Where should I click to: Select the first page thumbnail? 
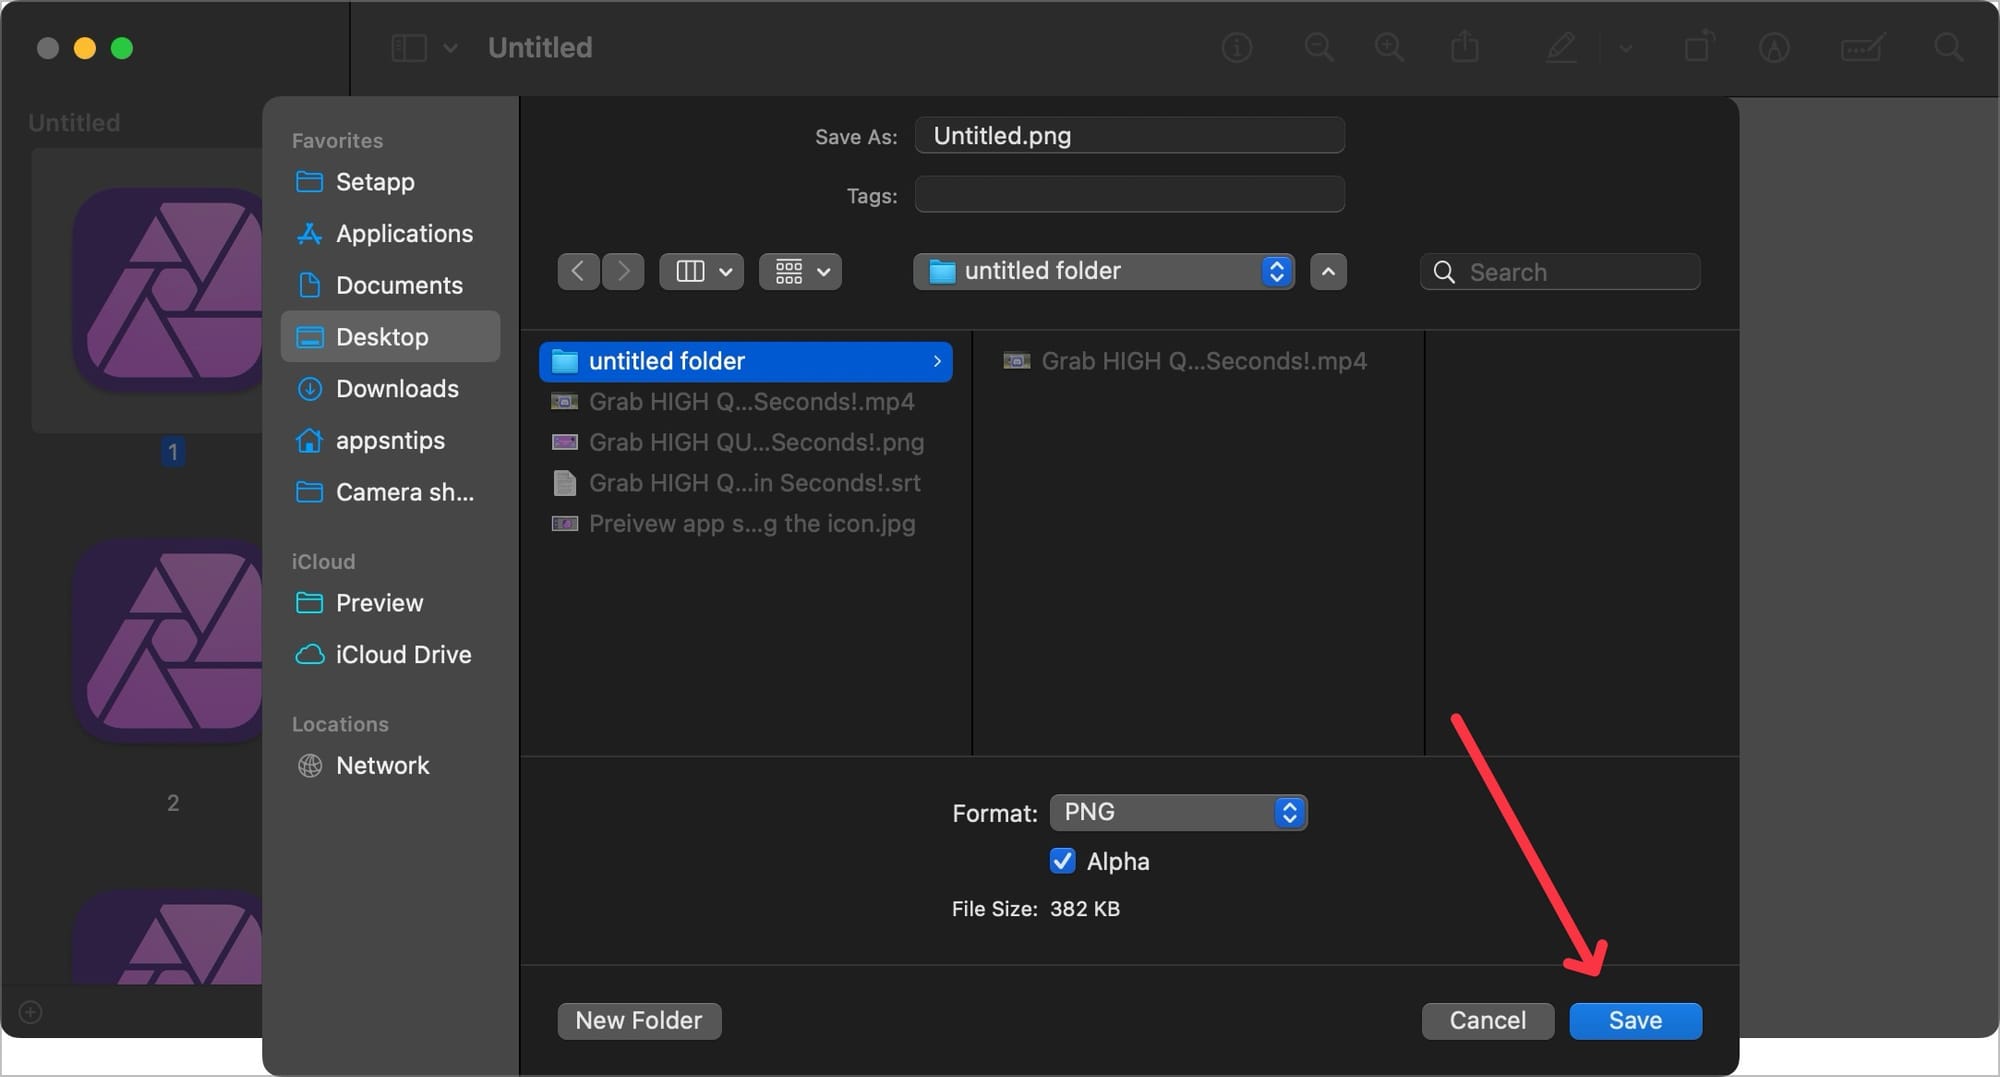(x=168, y=290)
